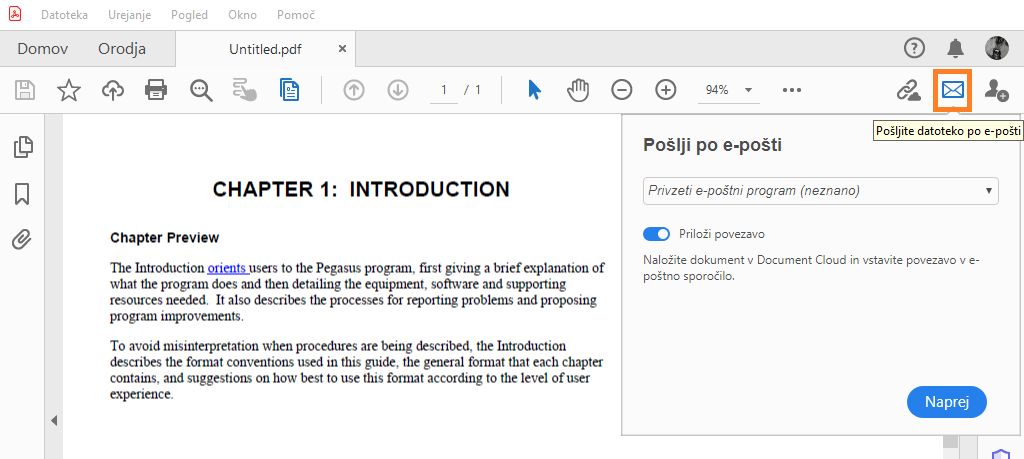Collapse the left navigation pane arrow
The height and width of the screenshot is (459, 1024).
pos(54,420)
